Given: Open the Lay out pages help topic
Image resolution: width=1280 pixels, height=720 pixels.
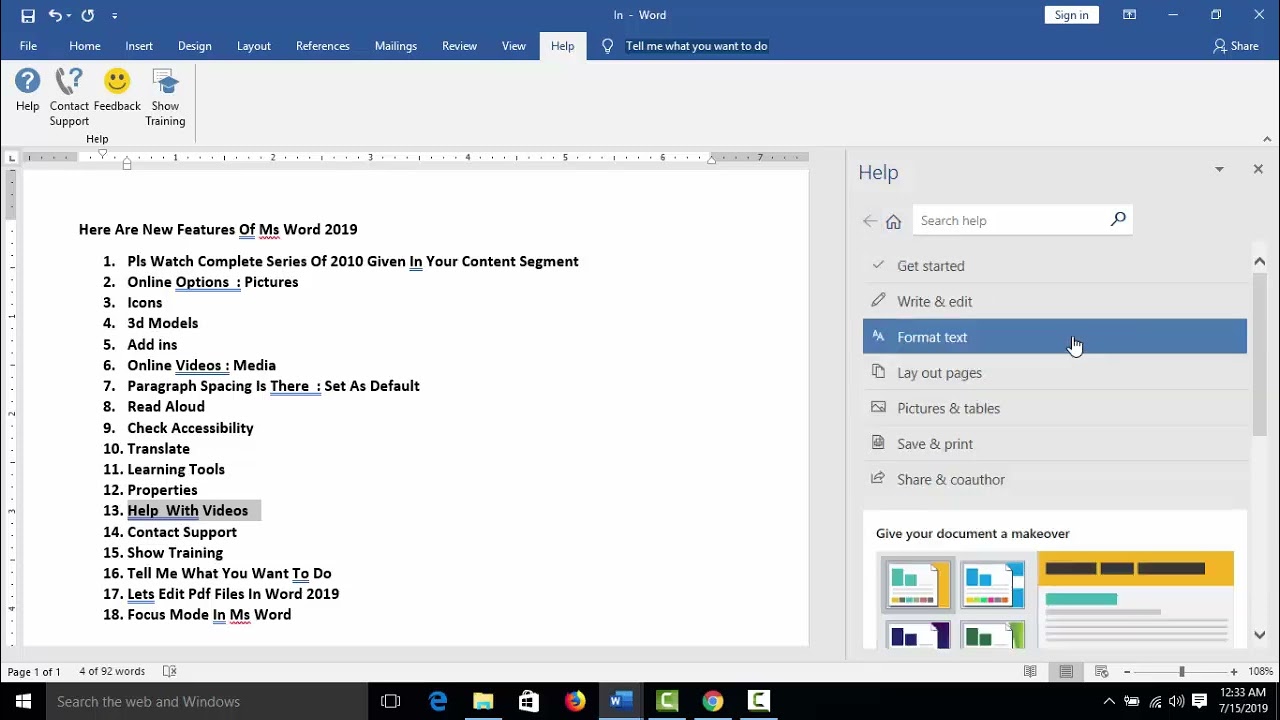Looking at the screenshot, I should [x=1055, y=373].
